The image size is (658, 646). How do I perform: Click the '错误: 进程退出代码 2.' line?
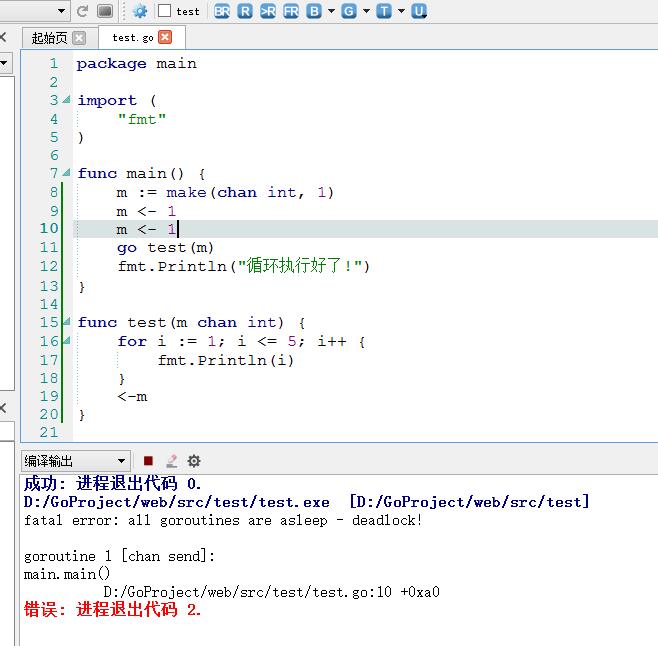click(112, 609)
